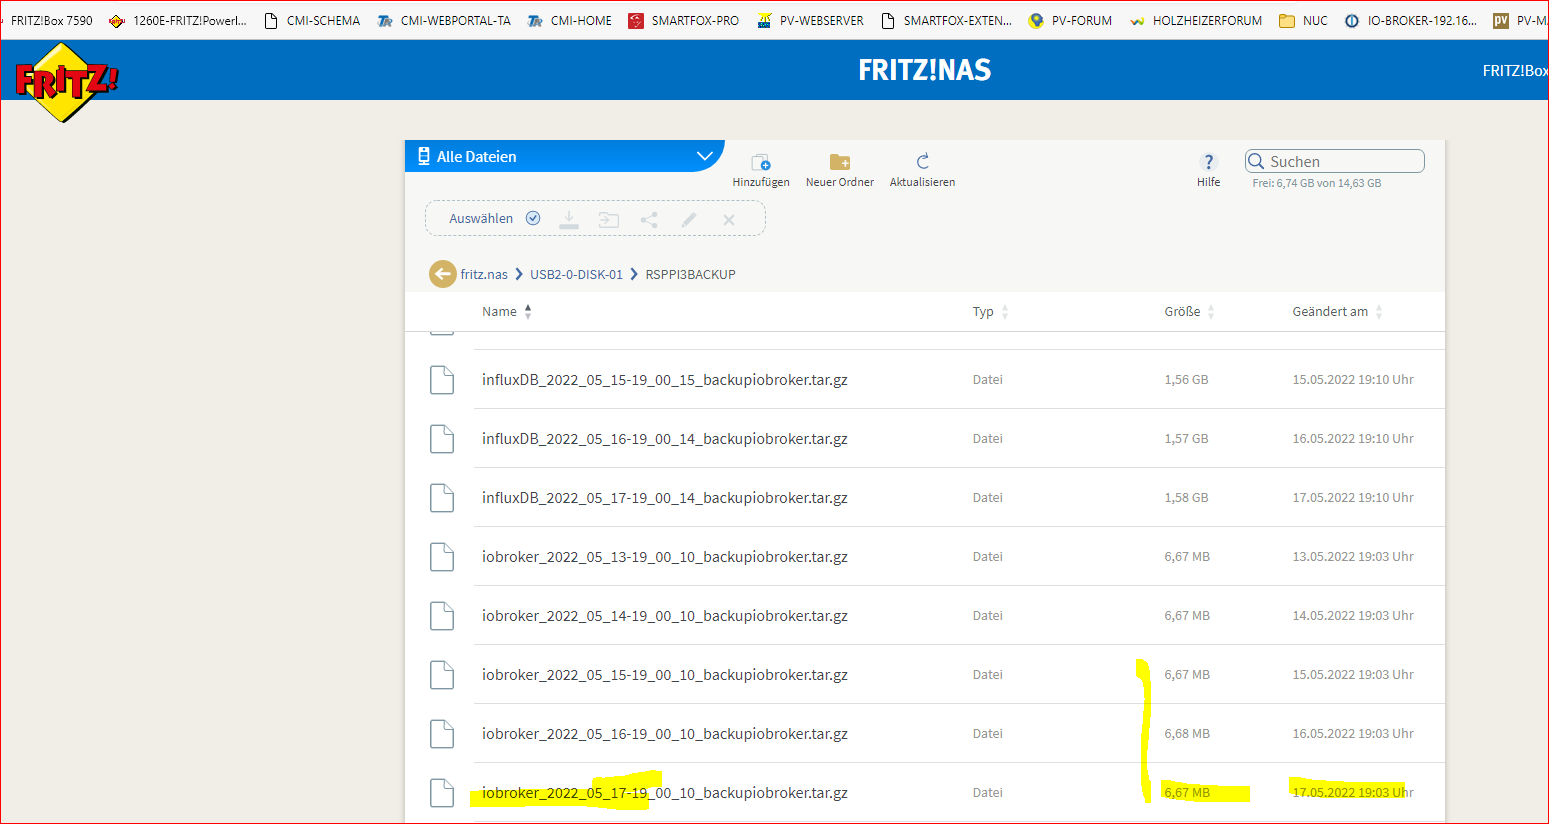This screenshot has height=824, width=1549.
Task: Open influxDB_2022_05_17-19_00_14_backupiobroker.tar.gz
Action: pyautogui.click(x=665, y=498)
